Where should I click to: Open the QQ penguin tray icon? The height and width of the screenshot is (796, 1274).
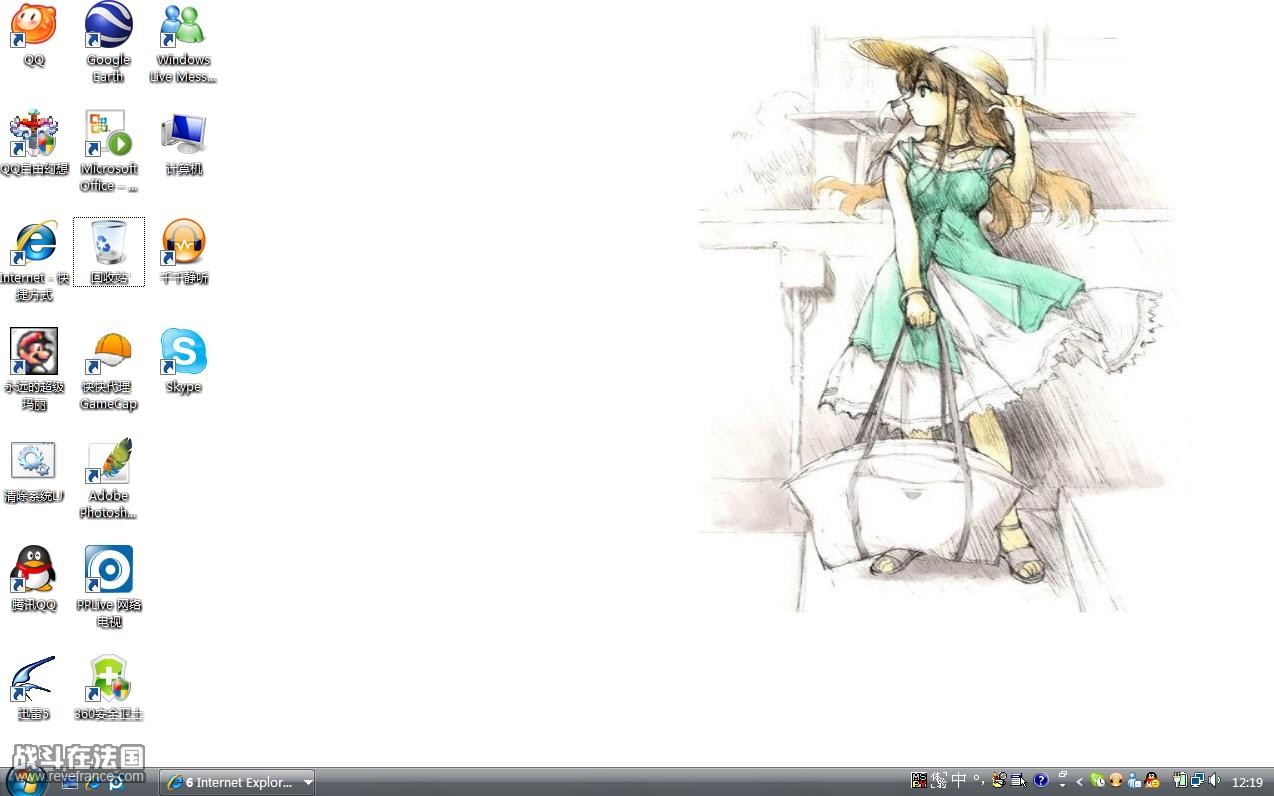pyautogui.click(x=1153, y=780)
